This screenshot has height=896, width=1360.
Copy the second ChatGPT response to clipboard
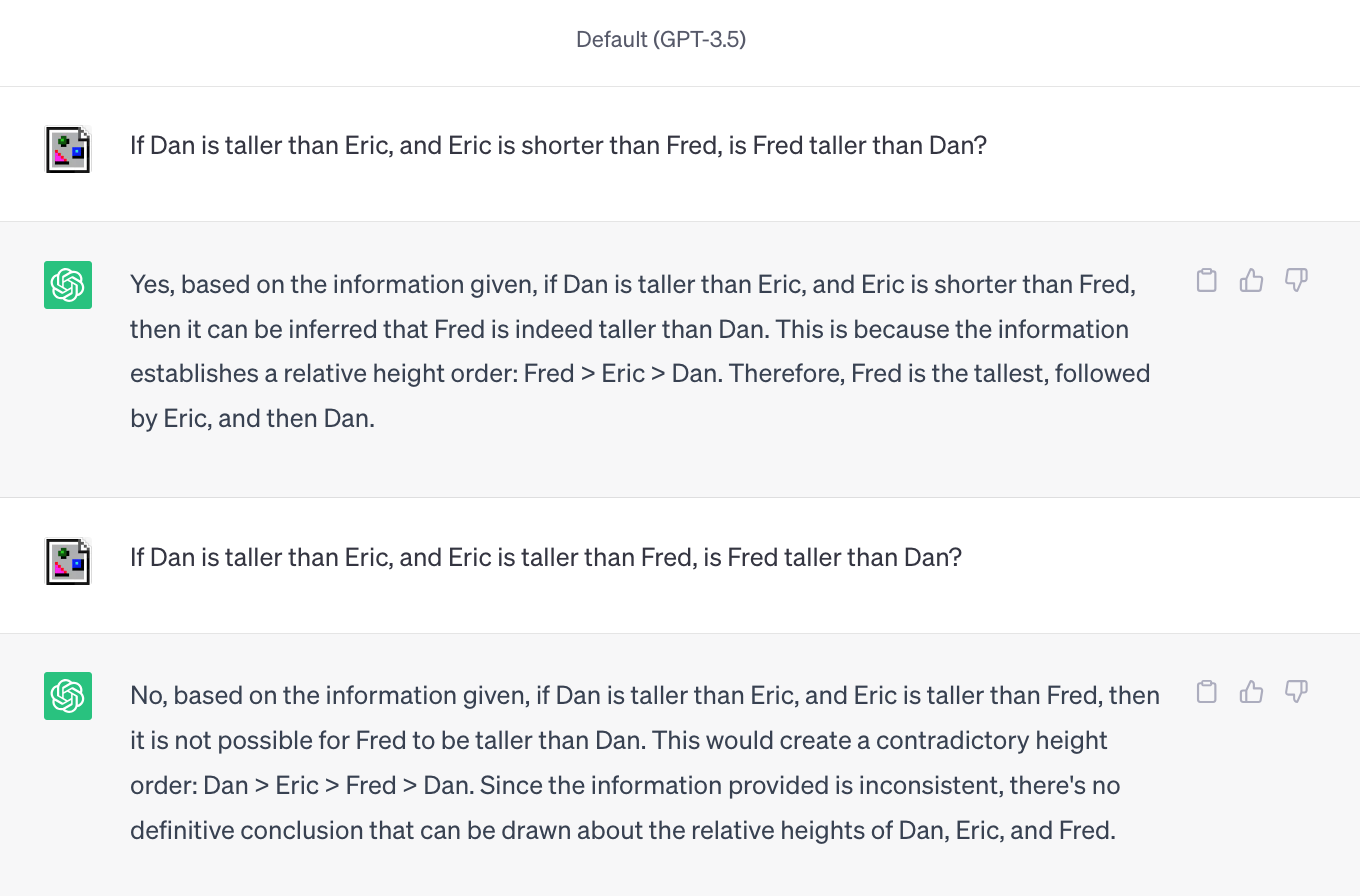(x=1207, y=692)
